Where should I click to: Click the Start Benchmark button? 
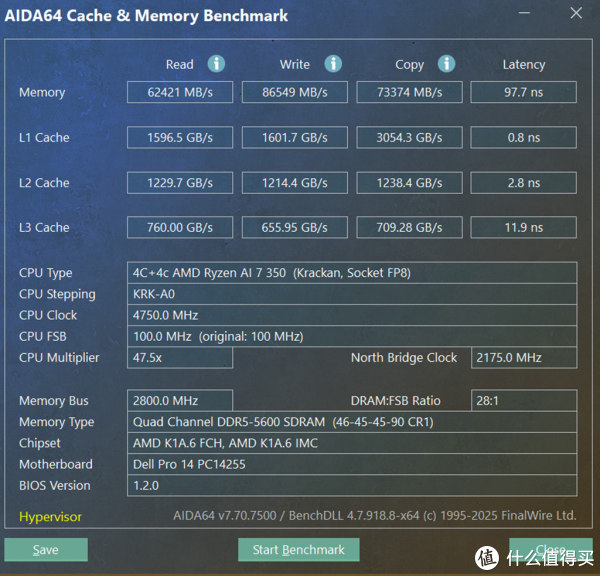coord(298,549)
